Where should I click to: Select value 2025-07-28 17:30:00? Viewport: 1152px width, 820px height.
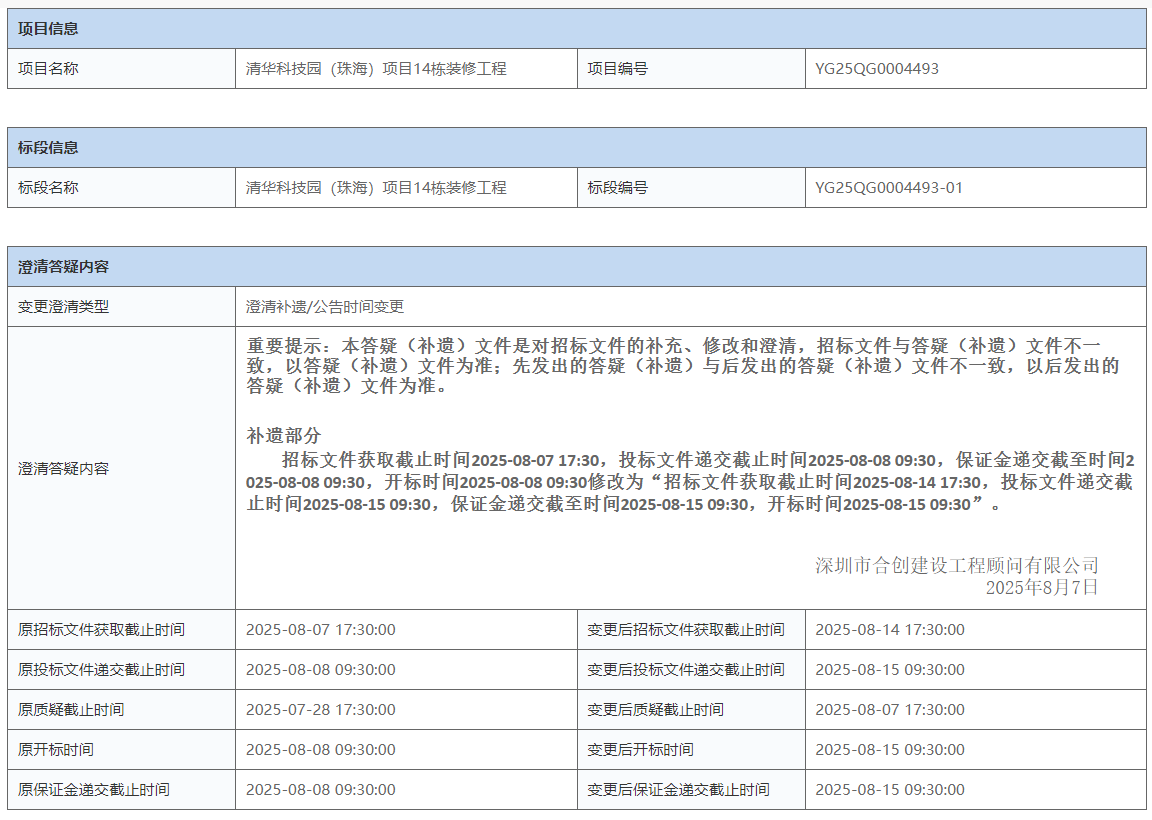point(320,710)
